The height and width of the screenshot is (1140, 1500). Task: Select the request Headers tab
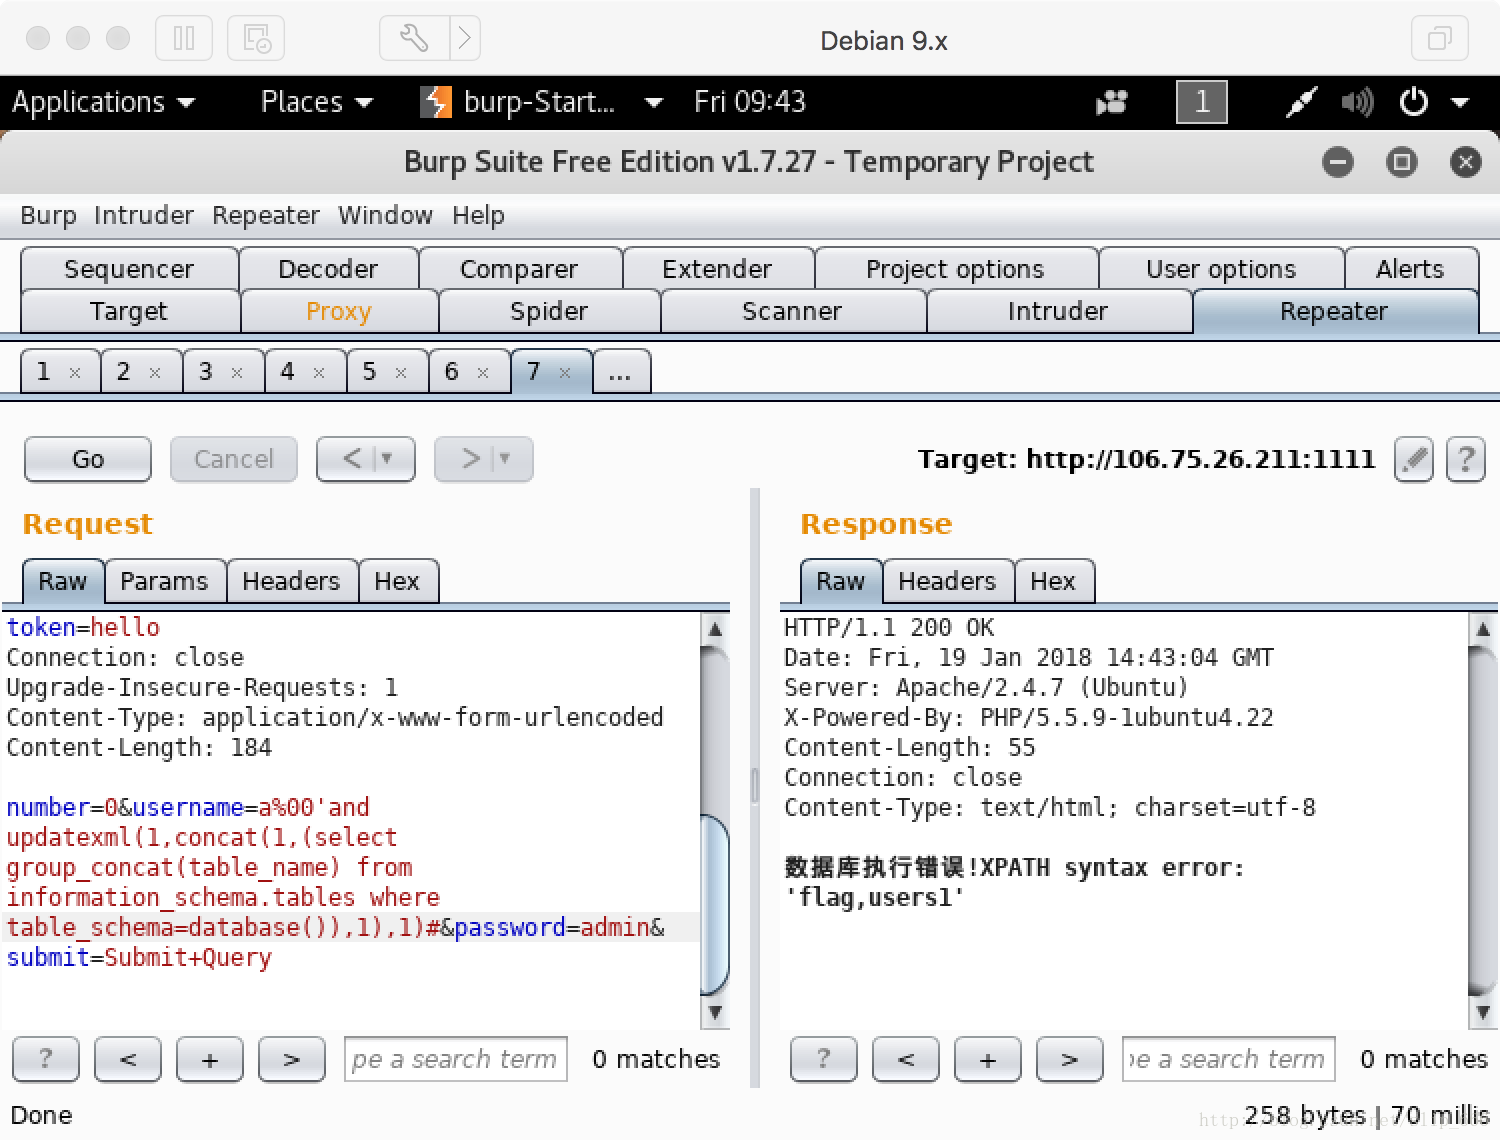(x=291, y=581)
